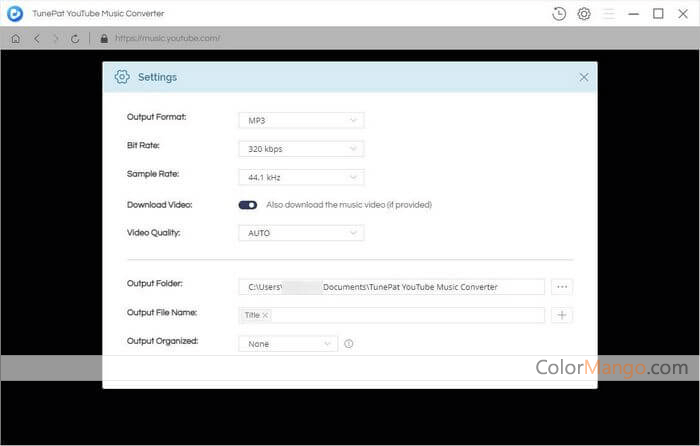The width and height of the screenshot is (700, 446).
Task: Open the Output Organized None dropdown
Action: [288, 343]
